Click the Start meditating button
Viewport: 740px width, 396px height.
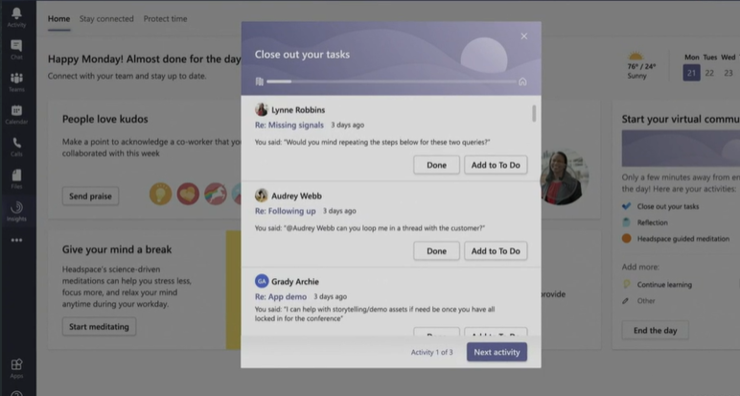(99, 327)
